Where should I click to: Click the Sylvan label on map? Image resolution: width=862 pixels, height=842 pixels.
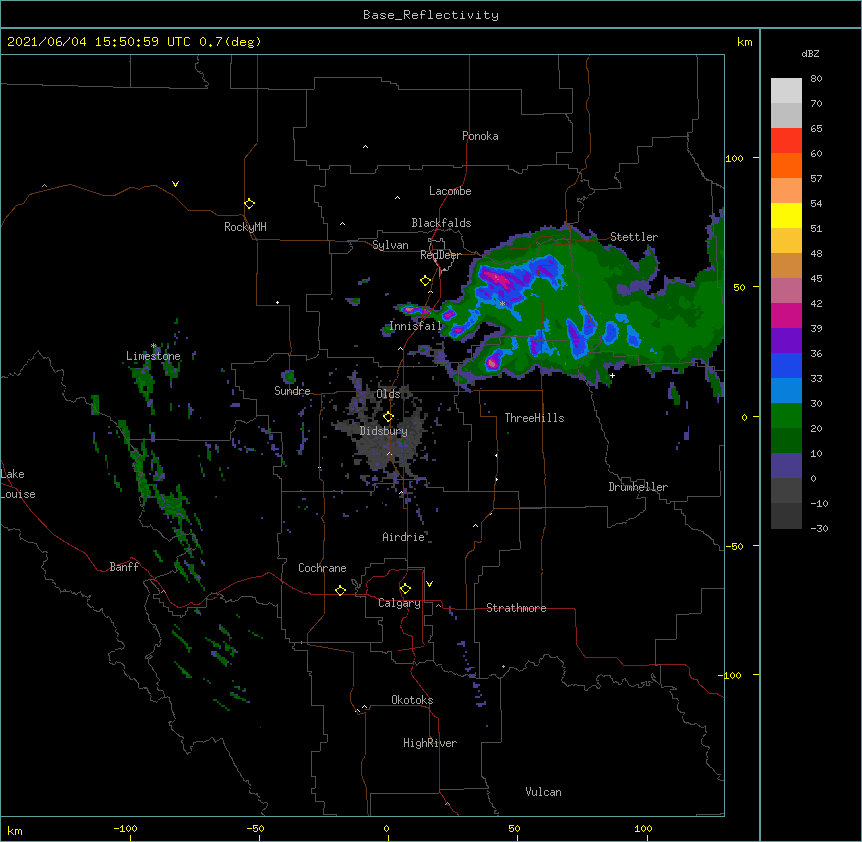(390, 245)
